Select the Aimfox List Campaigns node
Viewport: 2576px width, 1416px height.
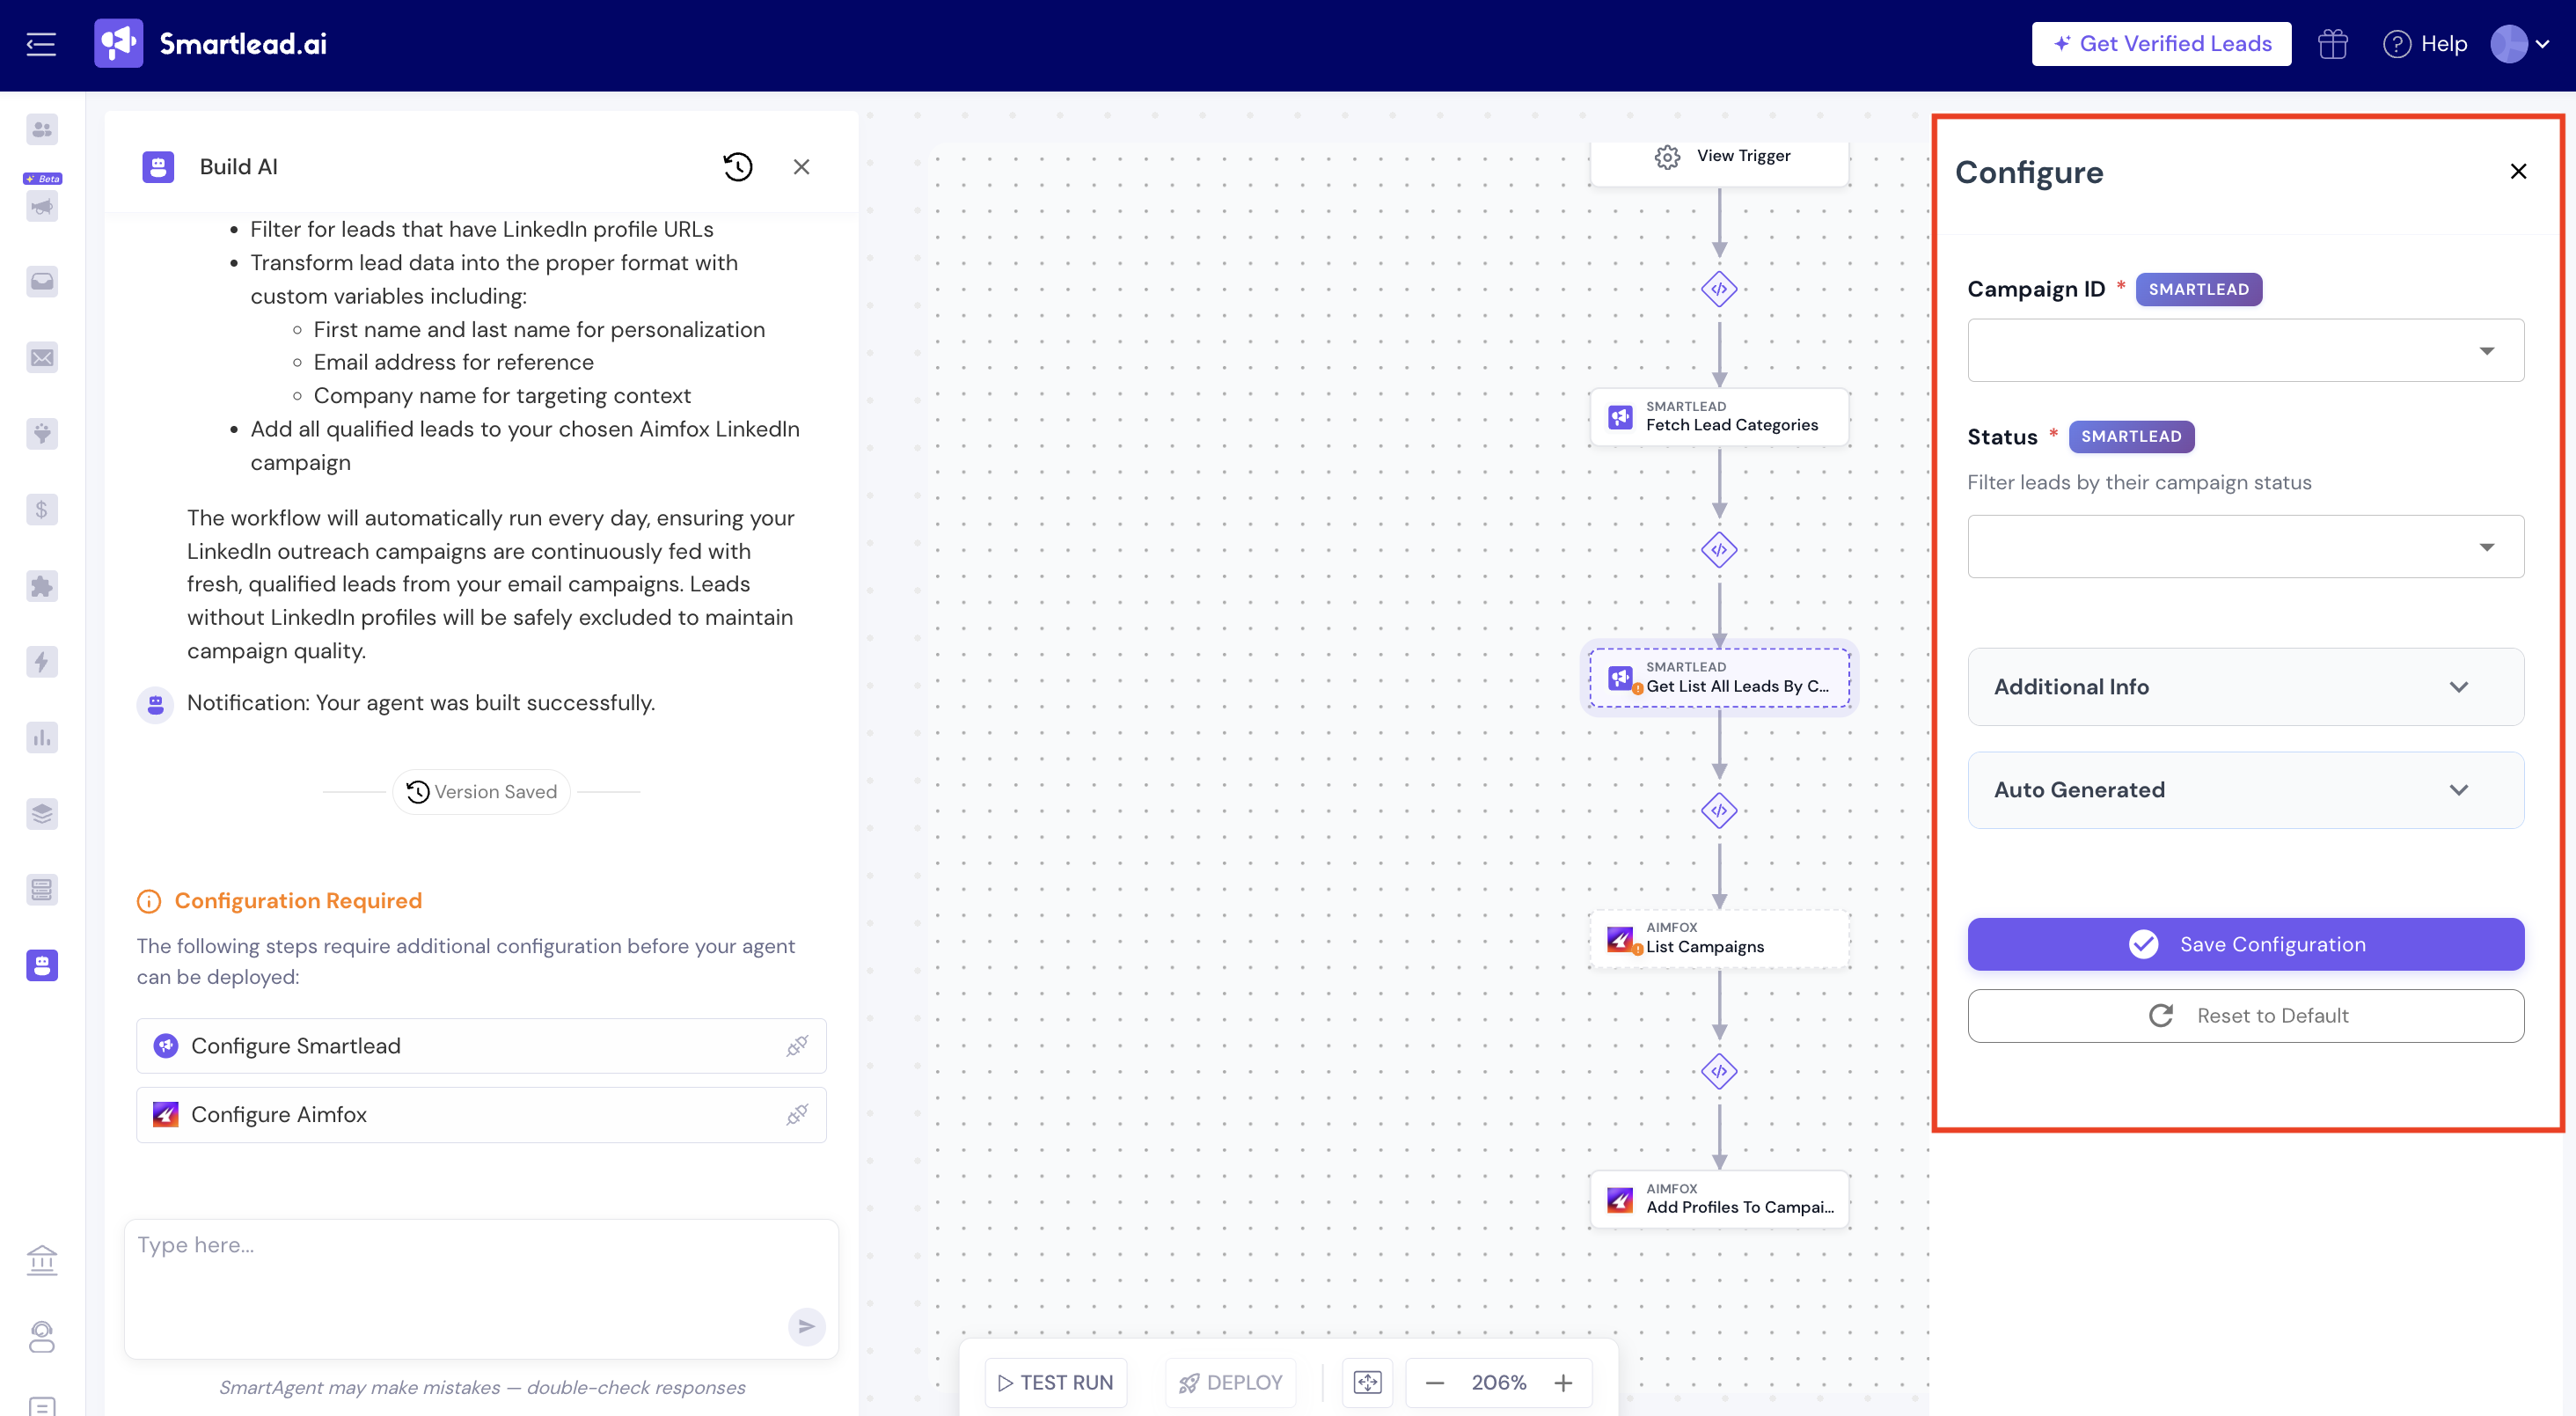coord(1719,938)
